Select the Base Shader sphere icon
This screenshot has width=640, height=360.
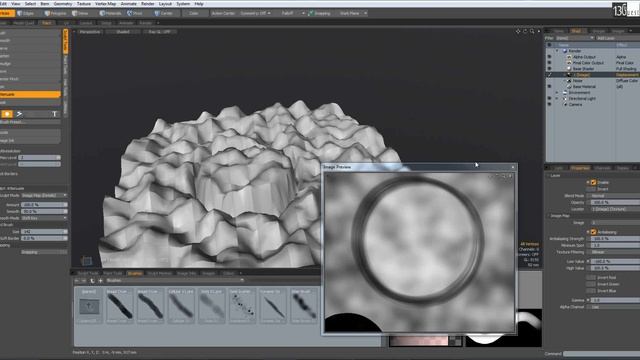[569, 69]
